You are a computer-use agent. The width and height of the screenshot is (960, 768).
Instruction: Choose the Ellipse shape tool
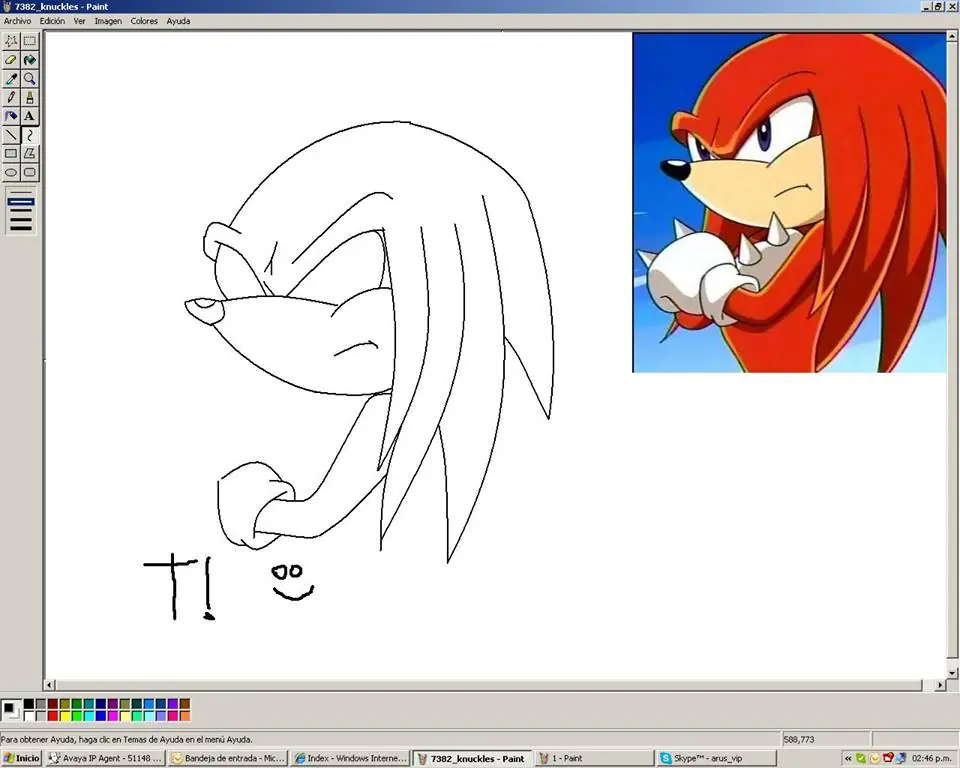click(11, 172)
